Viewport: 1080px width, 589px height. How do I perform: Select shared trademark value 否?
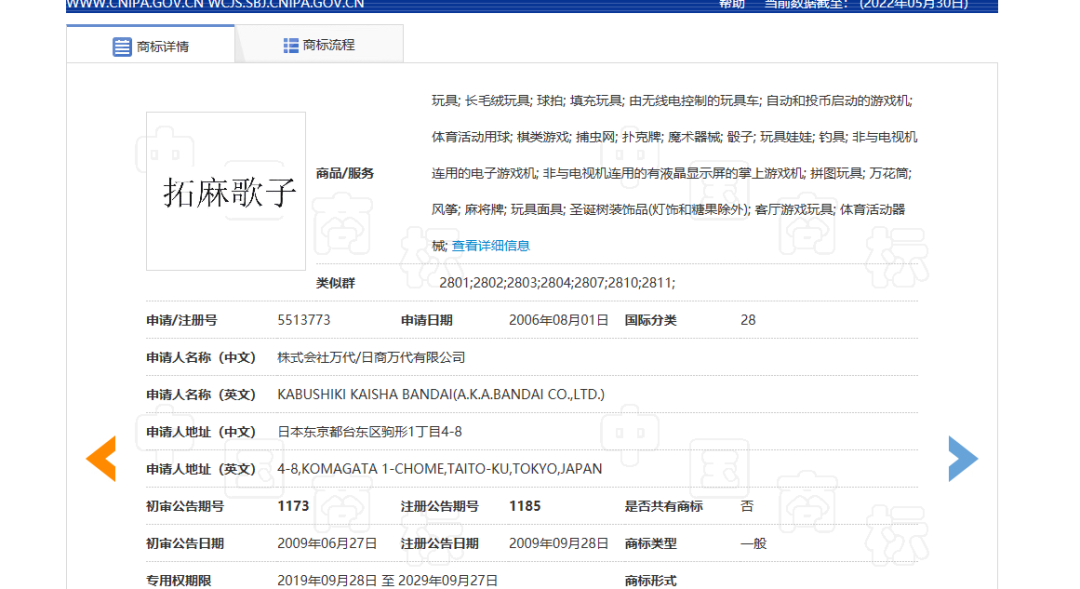(x=747, y=506)
